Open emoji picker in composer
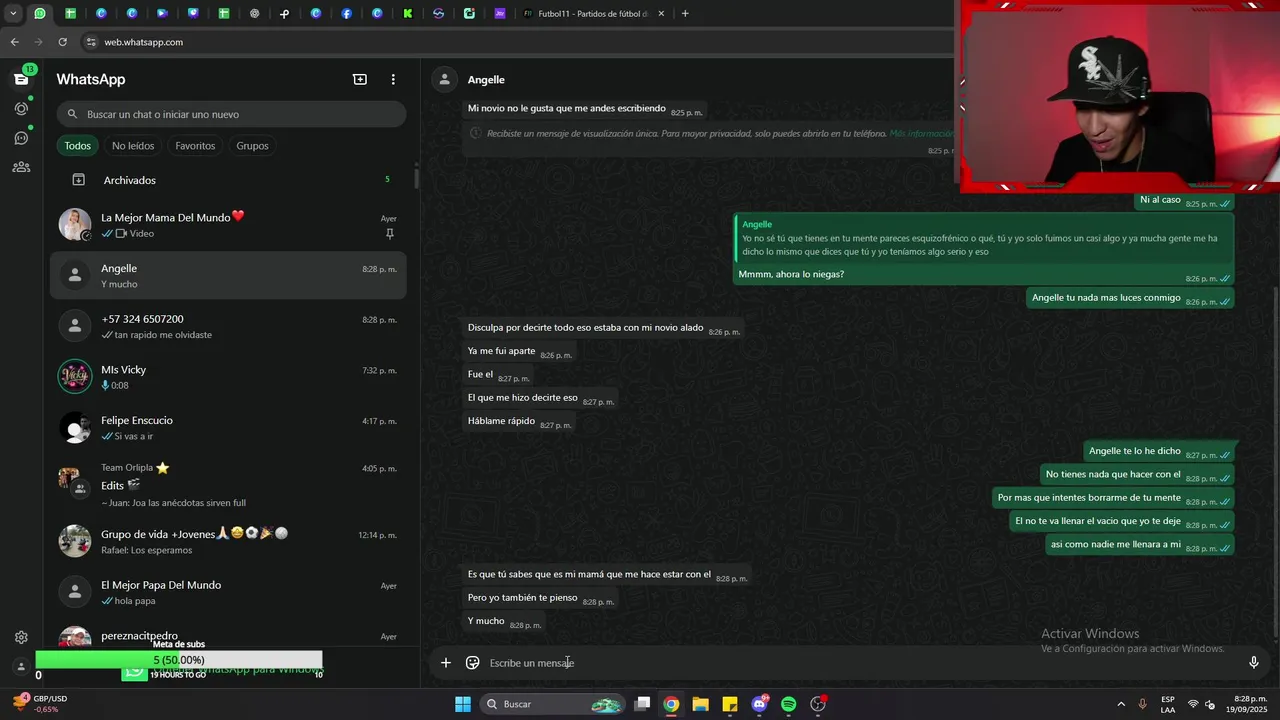Screen dimensions: 1280x720 (x=473, y=662)
